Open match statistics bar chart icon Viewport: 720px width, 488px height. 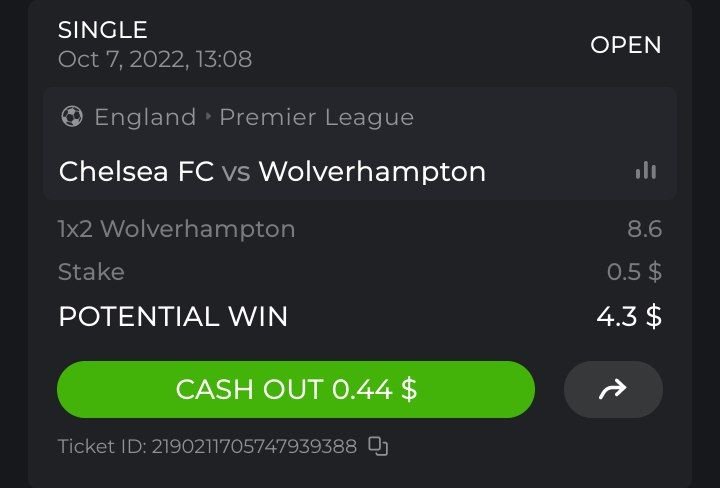(646, 171)
